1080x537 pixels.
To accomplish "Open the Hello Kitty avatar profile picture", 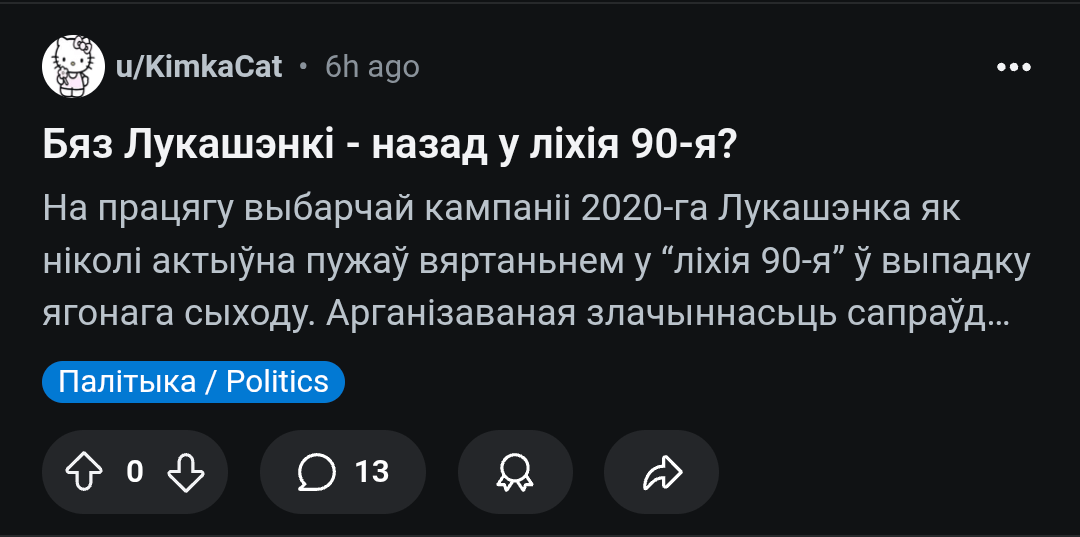I will 73,67.
